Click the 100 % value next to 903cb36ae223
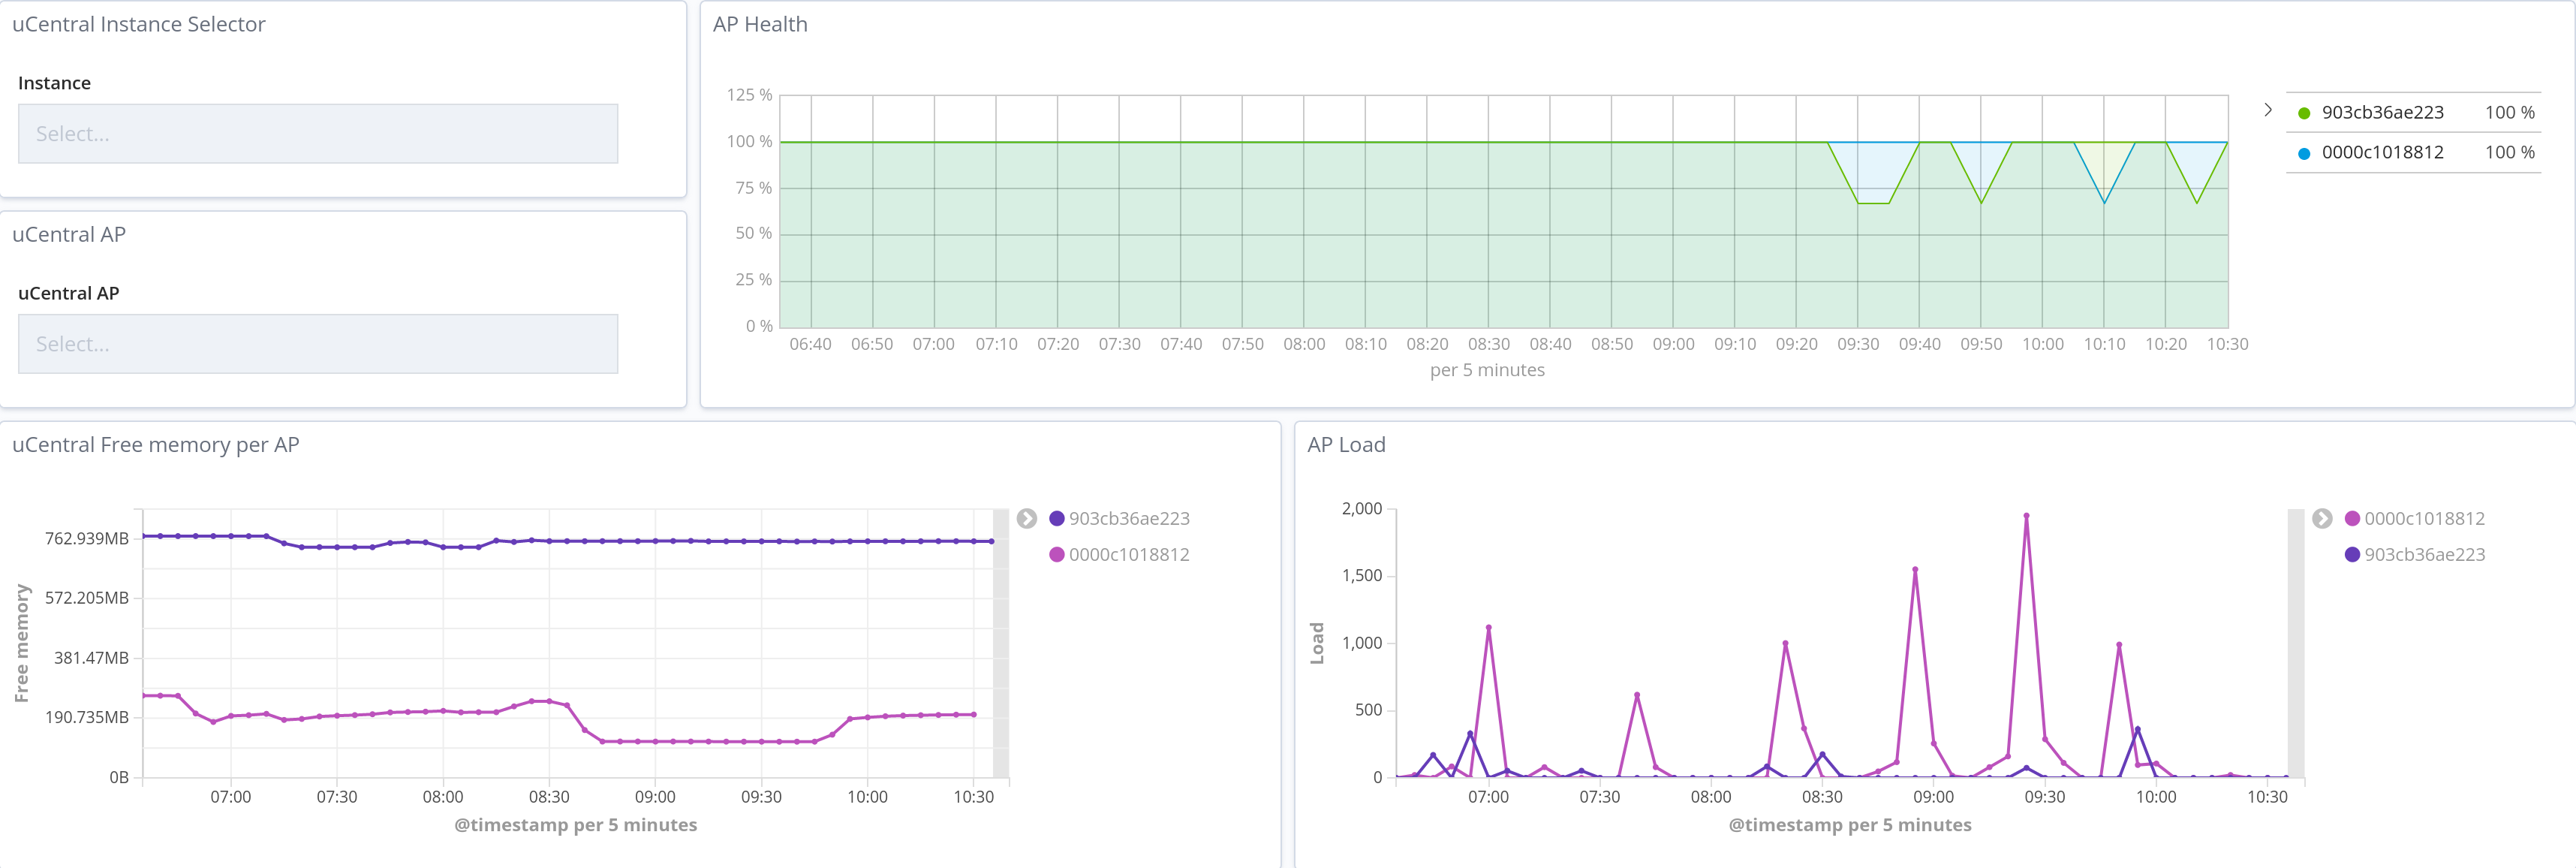The image size is (2576, 868). 2511,112
